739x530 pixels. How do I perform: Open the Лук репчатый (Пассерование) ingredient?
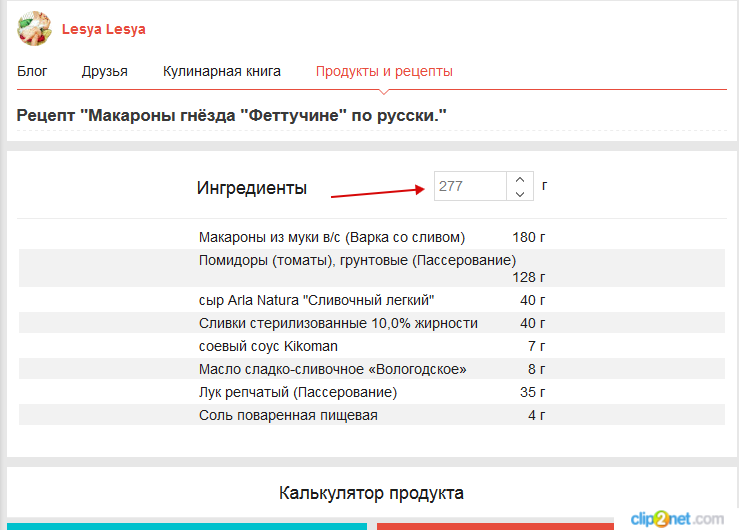pyautogui.click(x=298, y=392)
